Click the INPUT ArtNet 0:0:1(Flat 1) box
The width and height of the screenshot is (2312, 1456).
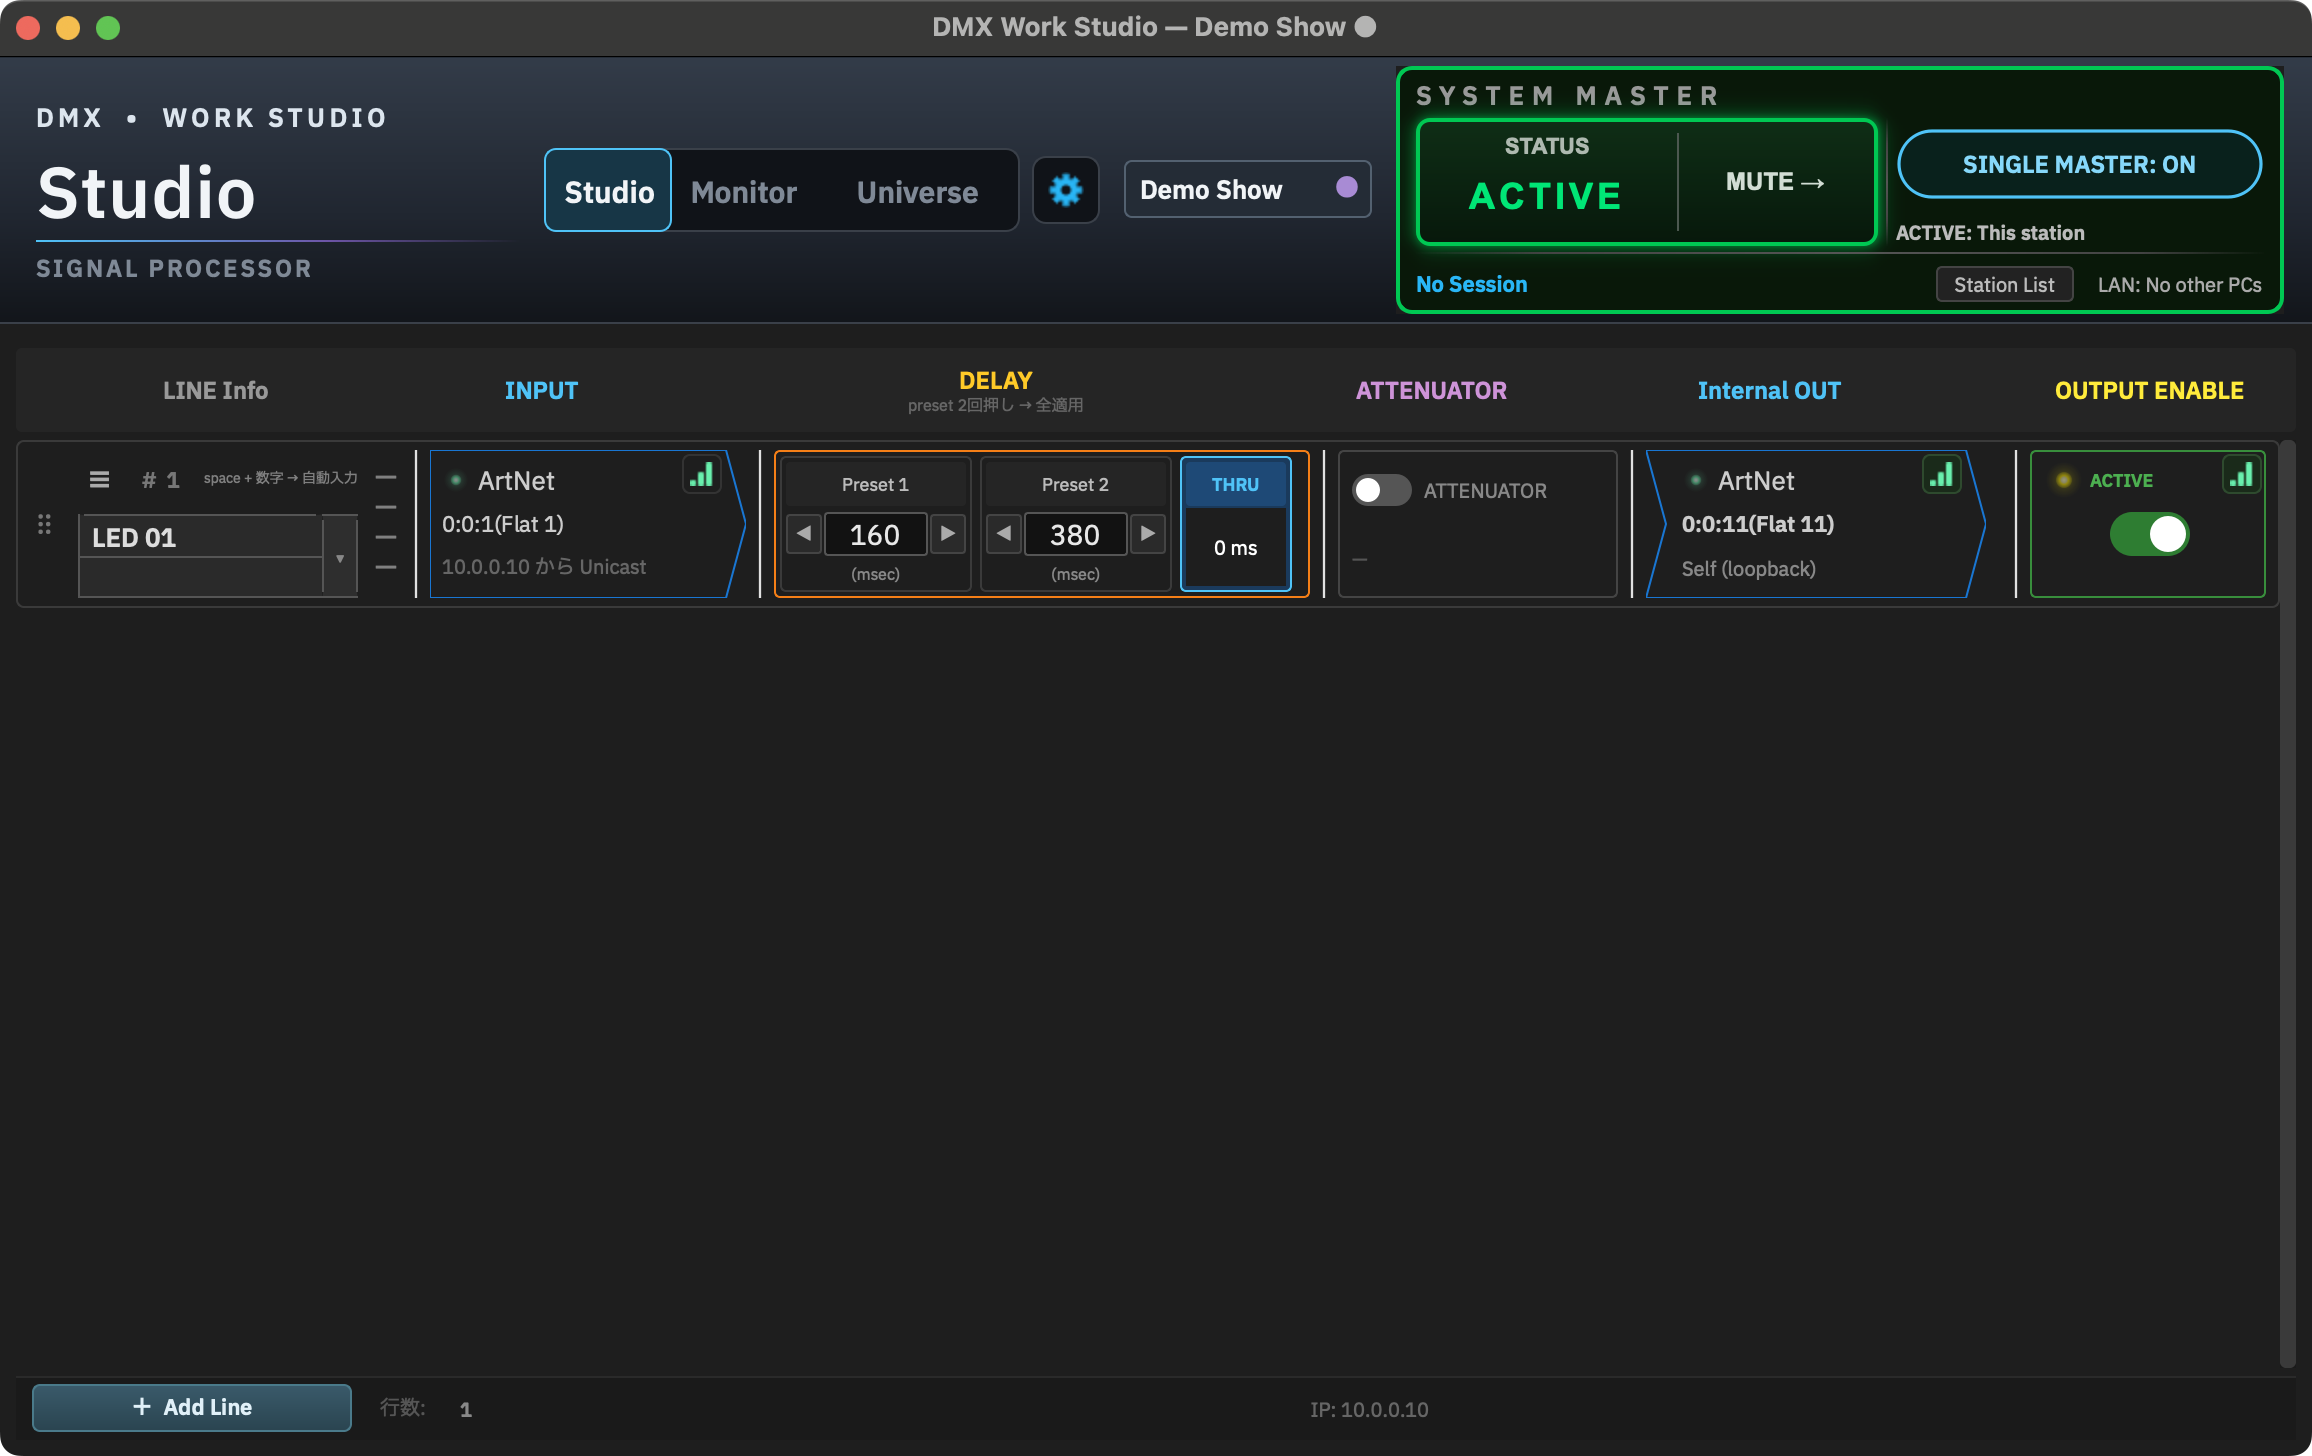click(588, 524)
